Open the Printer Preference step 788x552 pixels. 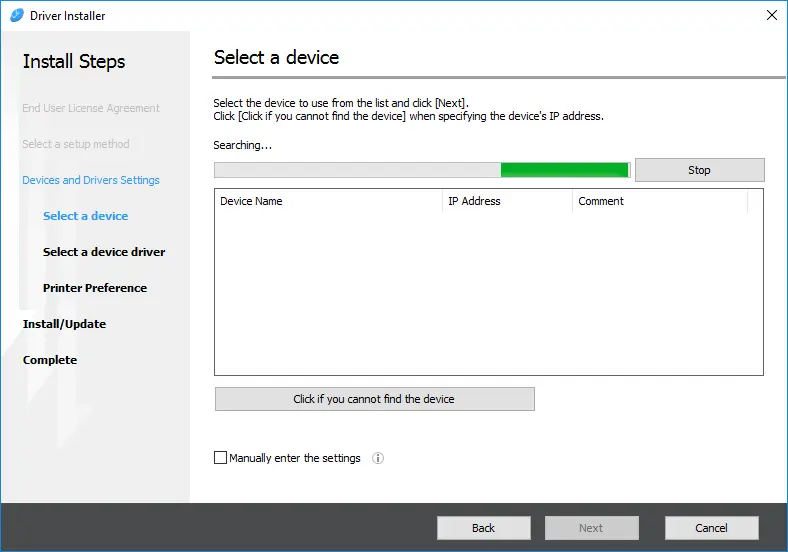pos(95,288)
